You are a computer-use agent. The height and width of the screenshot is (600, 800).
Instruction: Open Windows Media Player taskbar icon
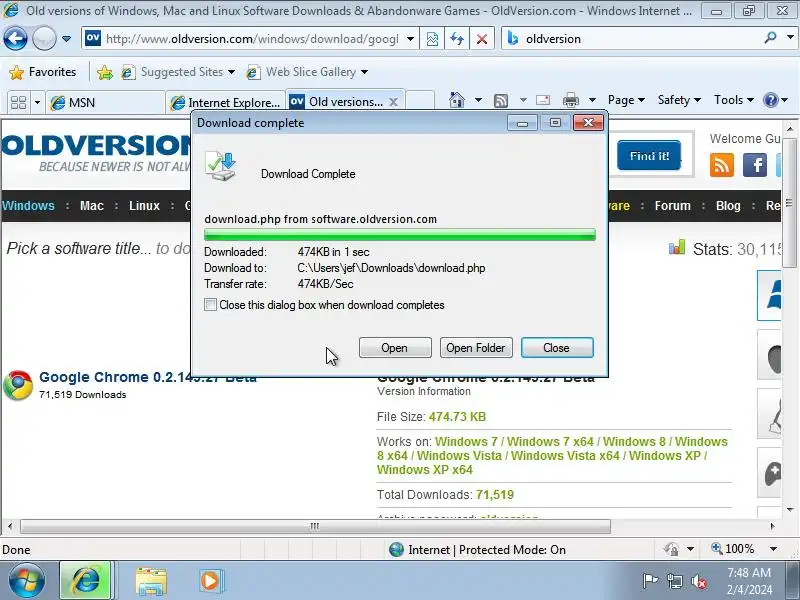tap(210, 581)
